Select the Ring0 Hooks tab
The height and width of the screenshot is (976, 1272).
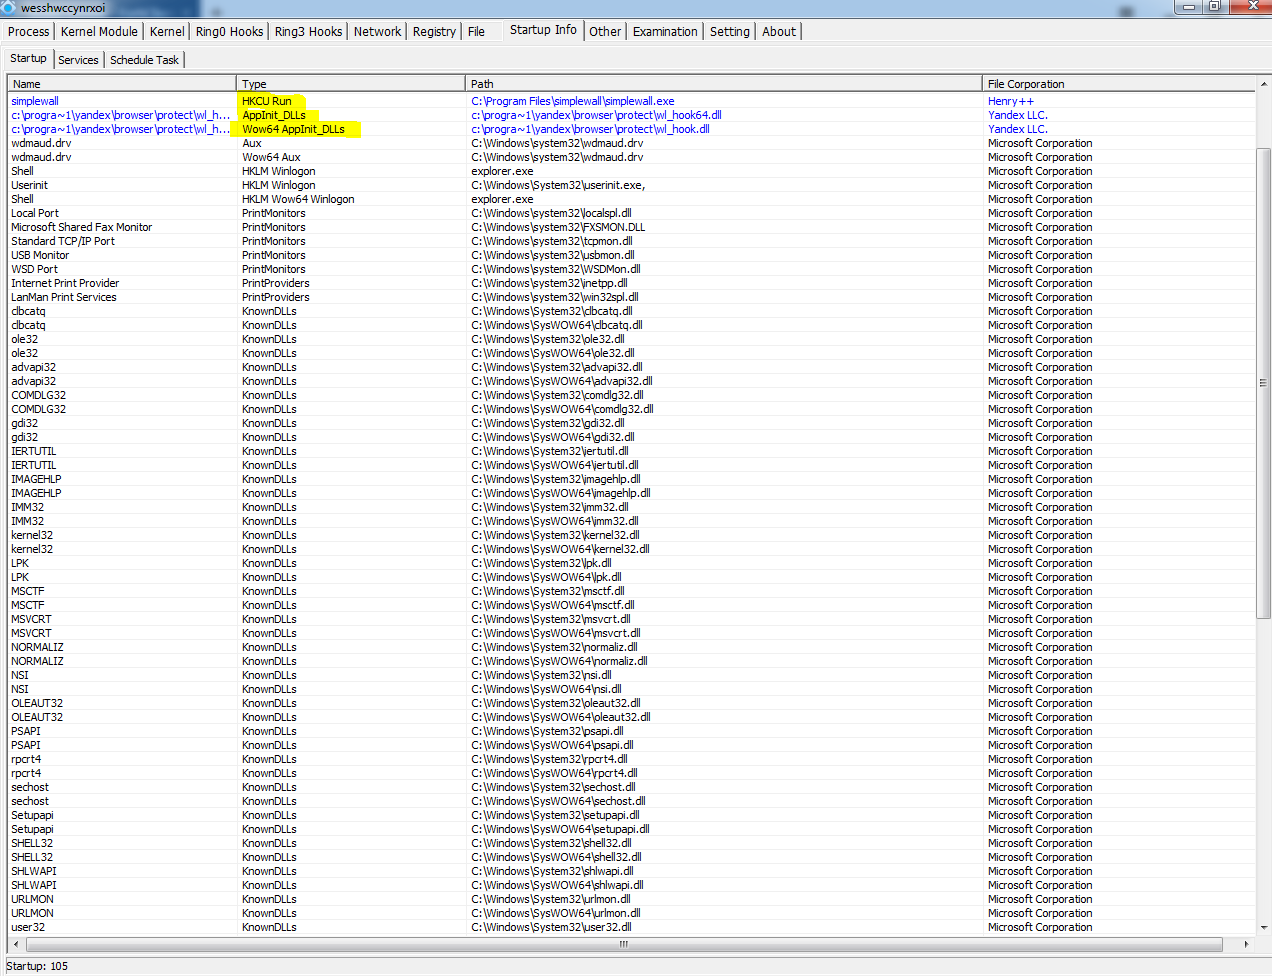[x=229, y=31]
